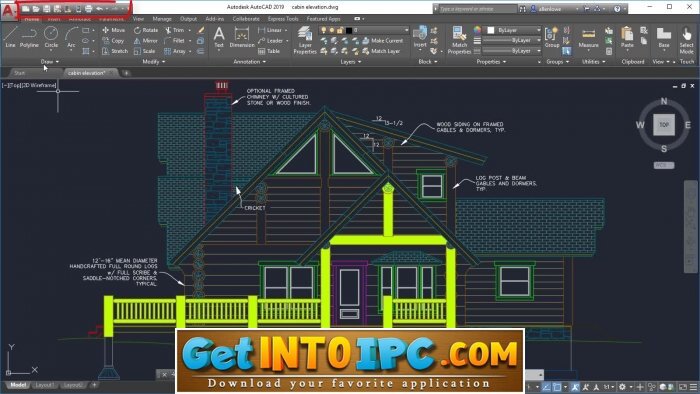Toggle annotation monitor plus icon
Screen dimensions: 700x394
pos(640,387)
